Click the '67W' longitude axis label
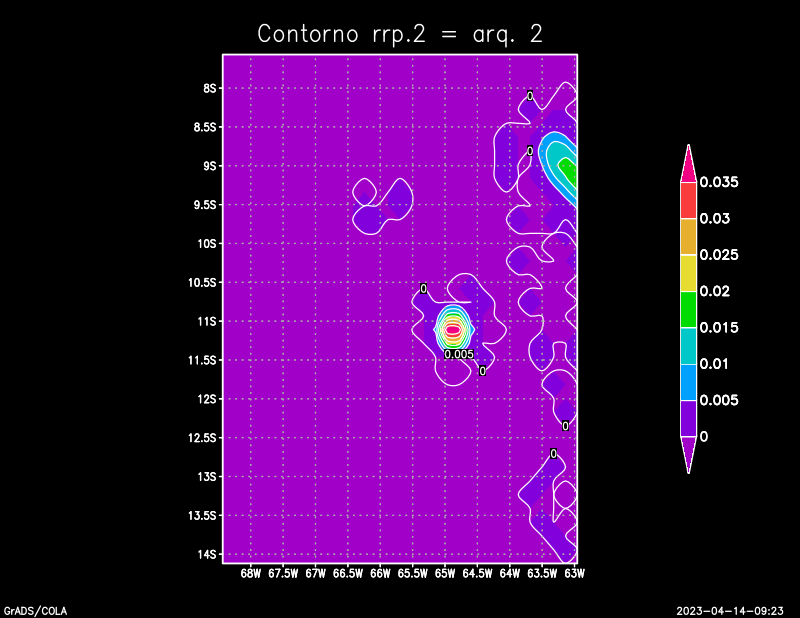Viewport: 800px width, 618px height. click(x=315, y=574)
